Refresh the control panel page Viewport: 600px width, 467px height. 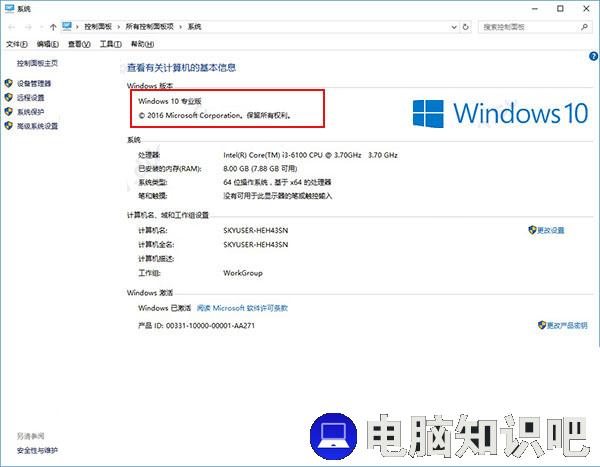click(466, 27)
